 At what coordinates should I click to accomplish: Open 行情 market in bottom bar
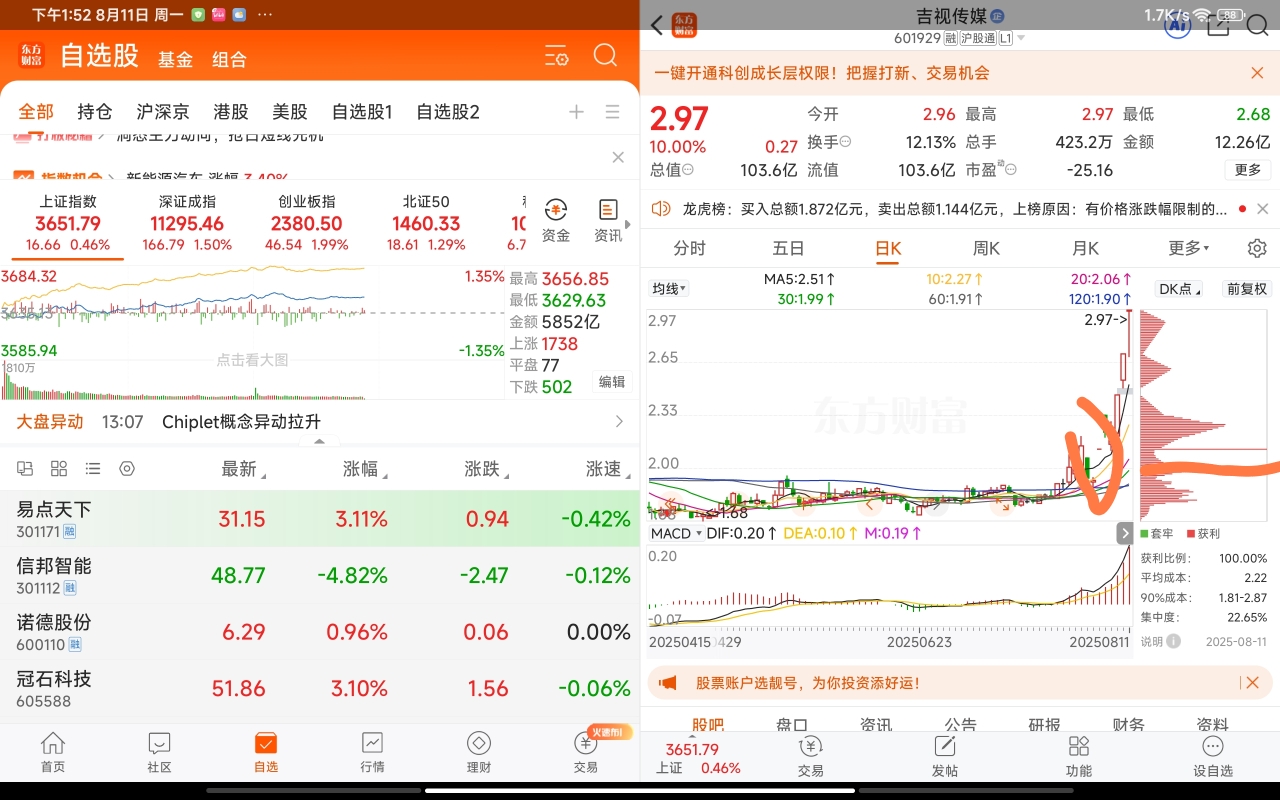[372, 753]
